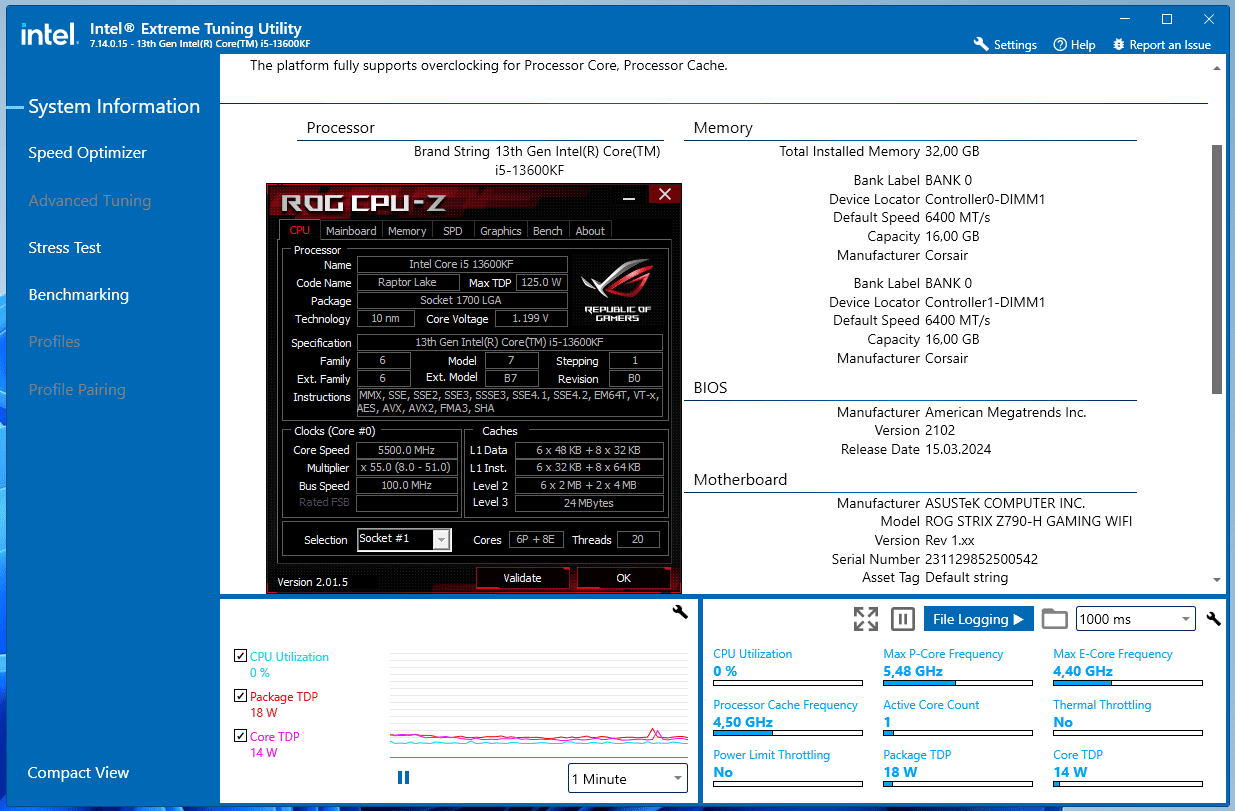The width and height of the screenshot is (1235, 811).
Task: Open the logging folder icon
Action: pyautogui.click(x=1054, y=619)
